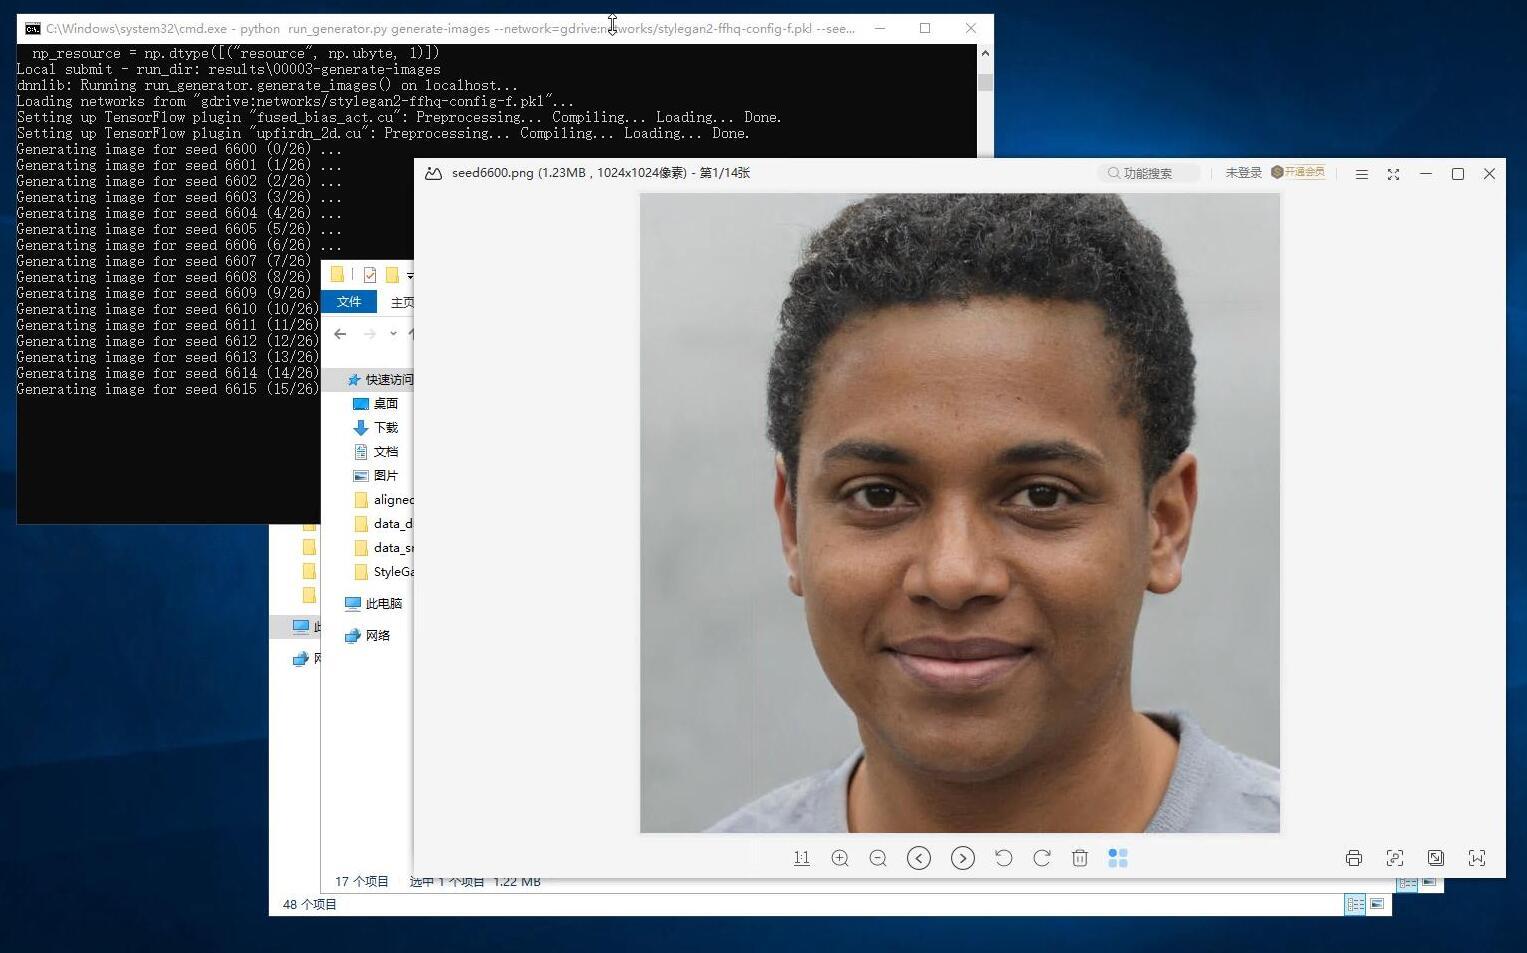Switch back Explorer to details view
The image size is (1527, 953).
click(x=1355, y=904)
